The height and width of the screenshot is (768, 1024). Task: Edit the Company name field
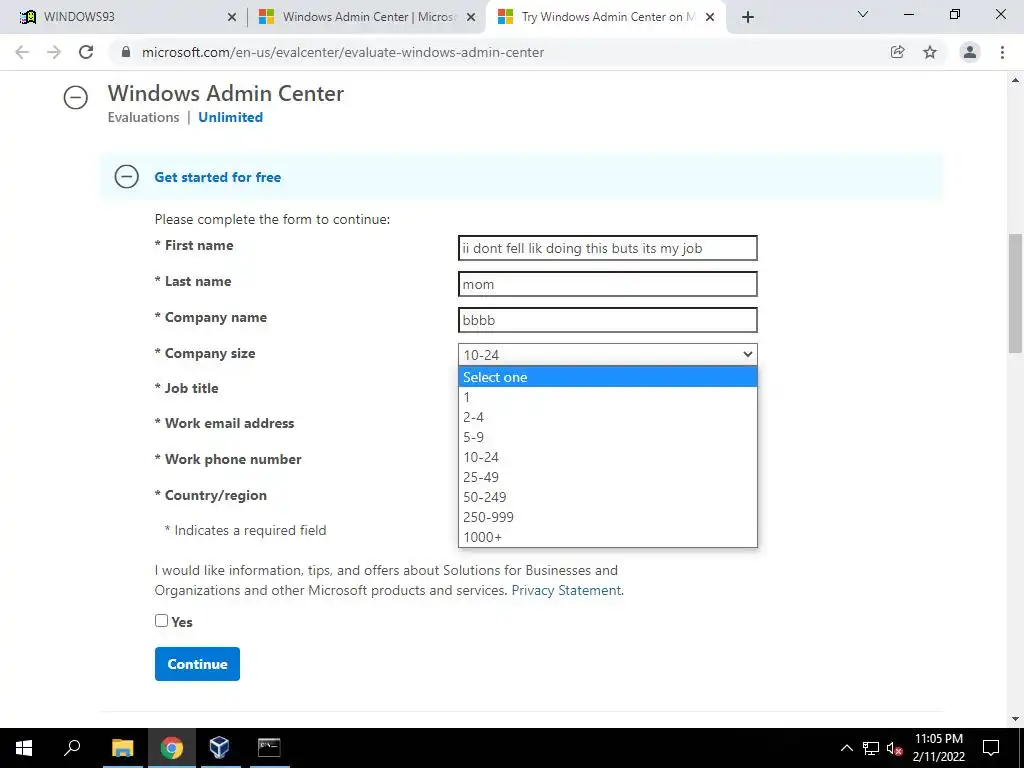(x=607, y=320)
